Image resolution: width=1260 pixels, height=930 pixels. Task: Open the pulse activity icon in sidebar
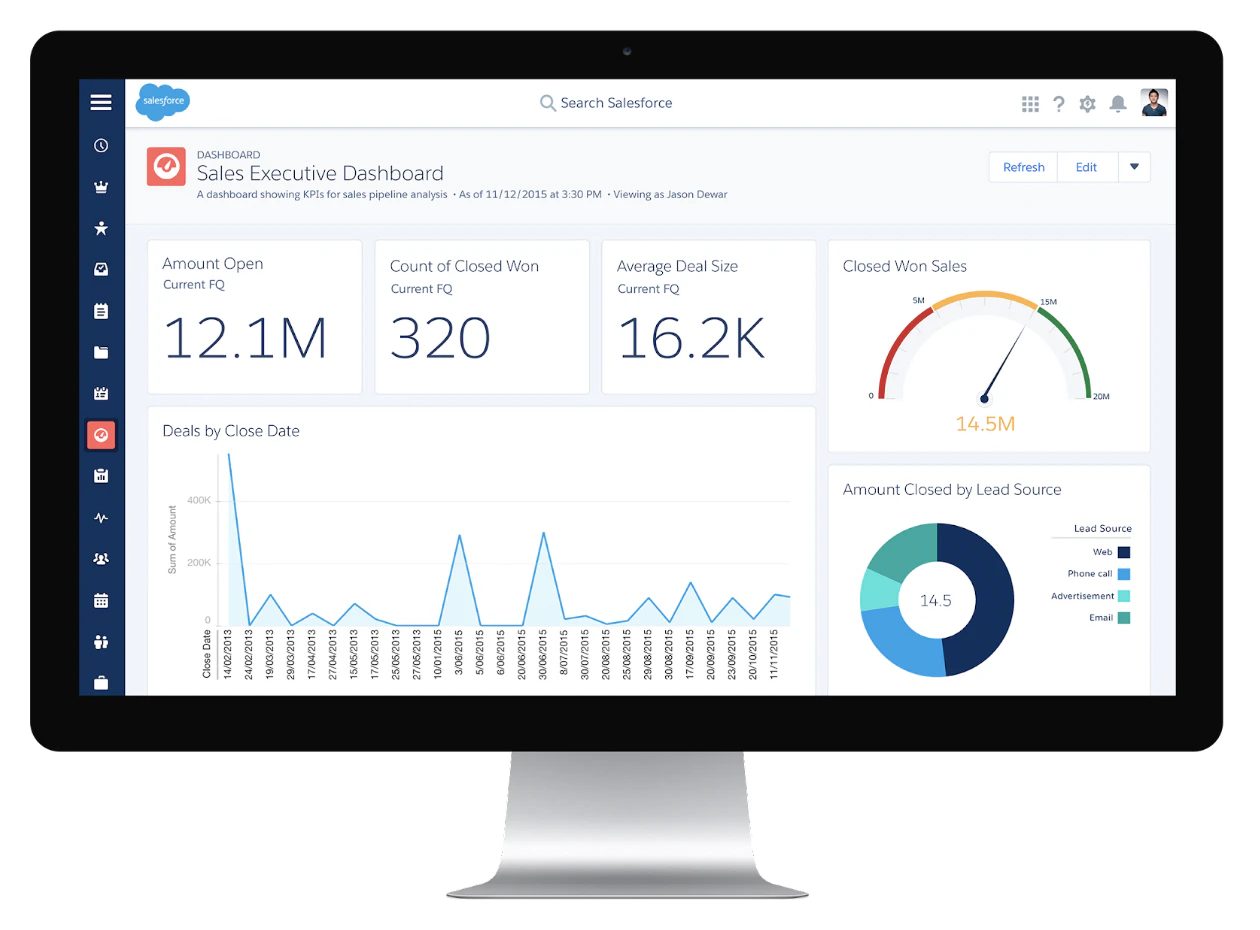pyautogui.click(x=101, y=518)
